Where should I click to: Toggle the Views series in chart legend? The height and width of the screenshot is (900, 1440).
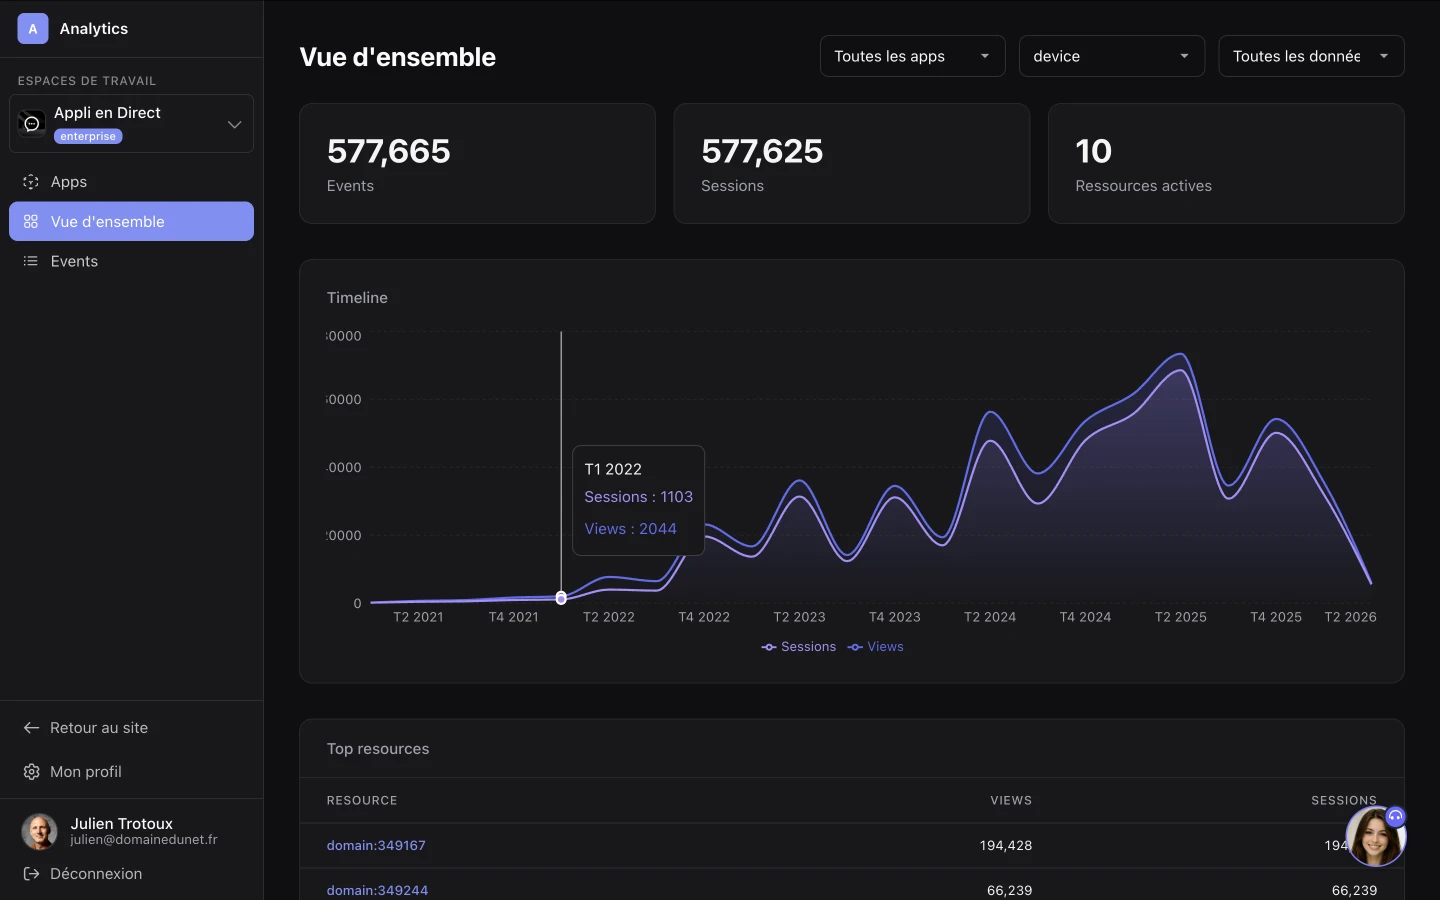[x=876, y=647]
